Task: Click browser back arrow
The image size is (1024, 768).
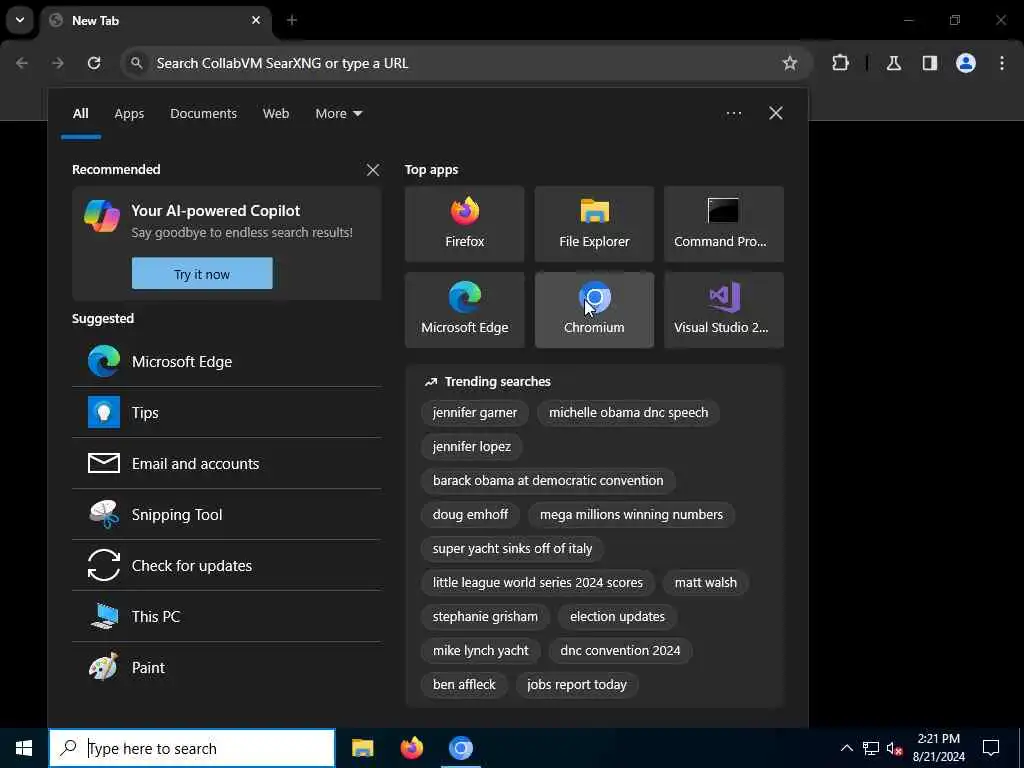Action: 22,63
